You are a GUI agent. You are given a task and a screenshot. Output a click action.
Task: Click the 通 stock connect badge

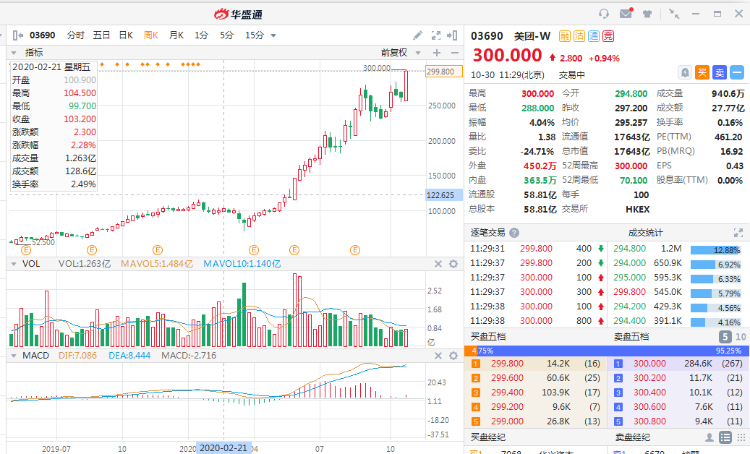[x=594, y=36]
